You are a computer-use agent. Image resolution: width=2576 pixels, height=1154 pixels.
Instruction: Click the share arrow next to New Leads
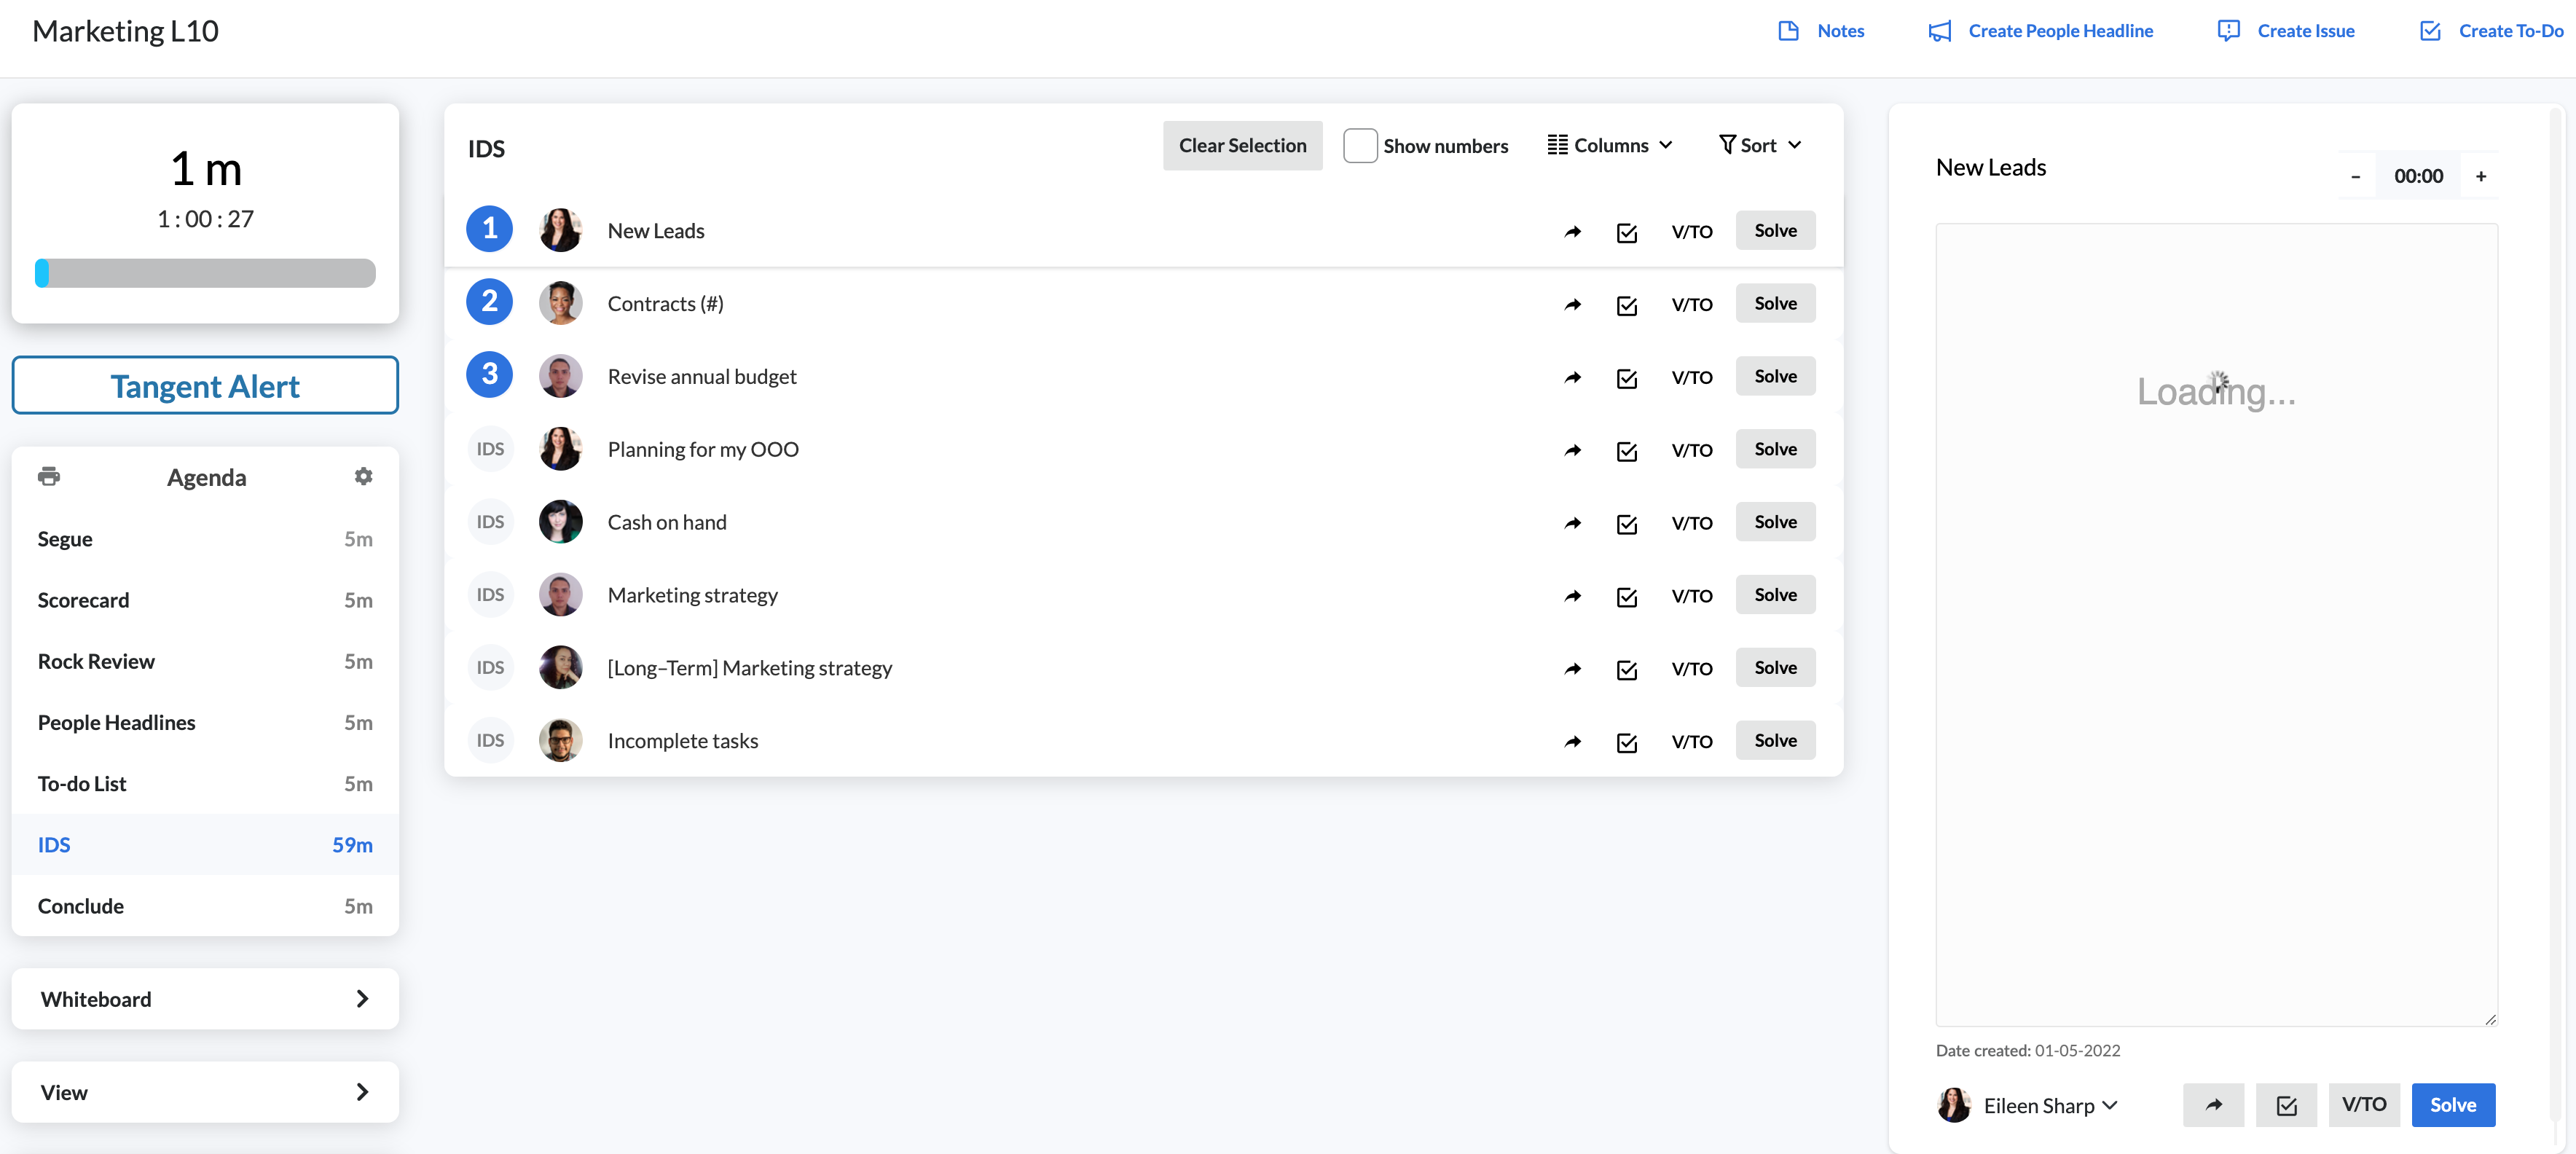(1572, 231)
